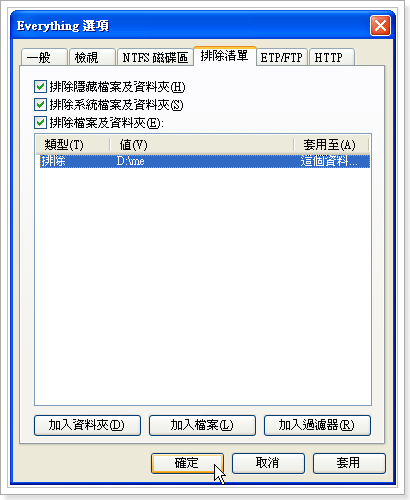The image size is (410, 500).
Task: Switch to the 一般 tab
Action: [44, 57]
